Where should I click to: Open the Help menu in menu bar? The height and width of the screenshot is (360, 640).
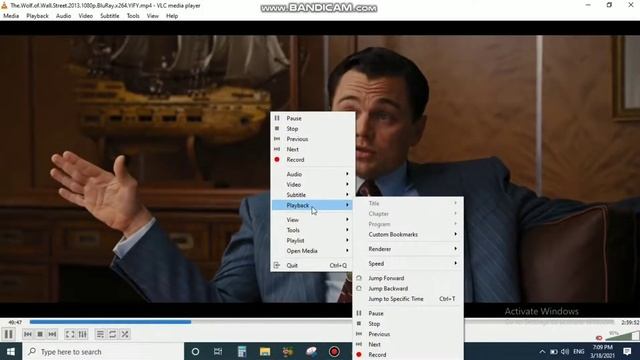point(172,16)
